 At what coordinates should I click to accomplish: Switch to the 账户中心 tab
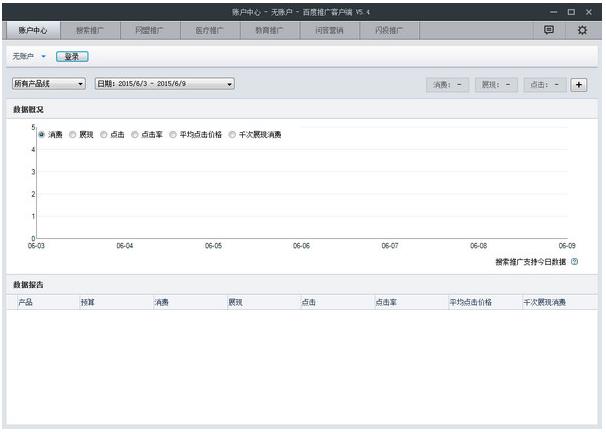coord(32,30)
